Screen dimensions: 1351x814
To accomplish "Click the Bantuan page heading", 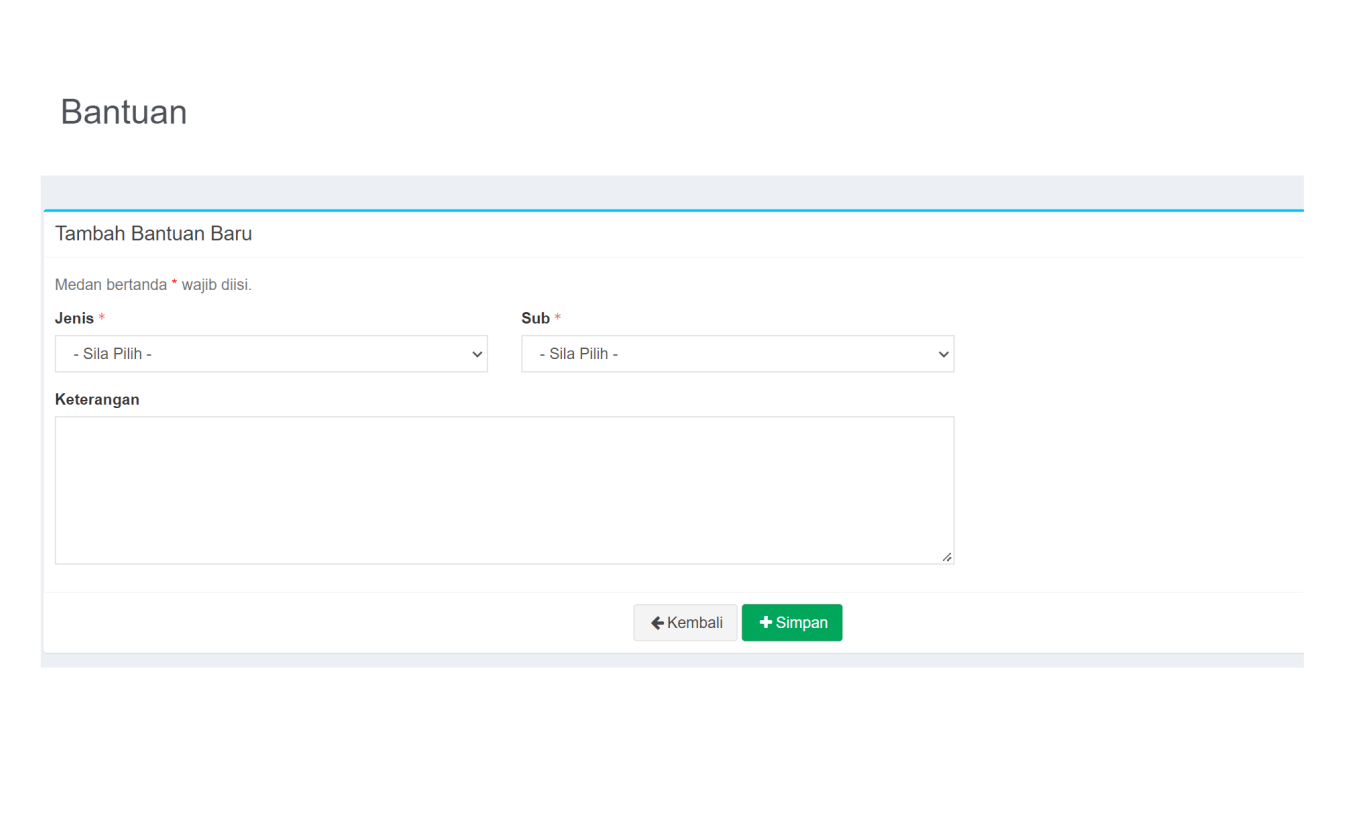I will tap(123, 112).
